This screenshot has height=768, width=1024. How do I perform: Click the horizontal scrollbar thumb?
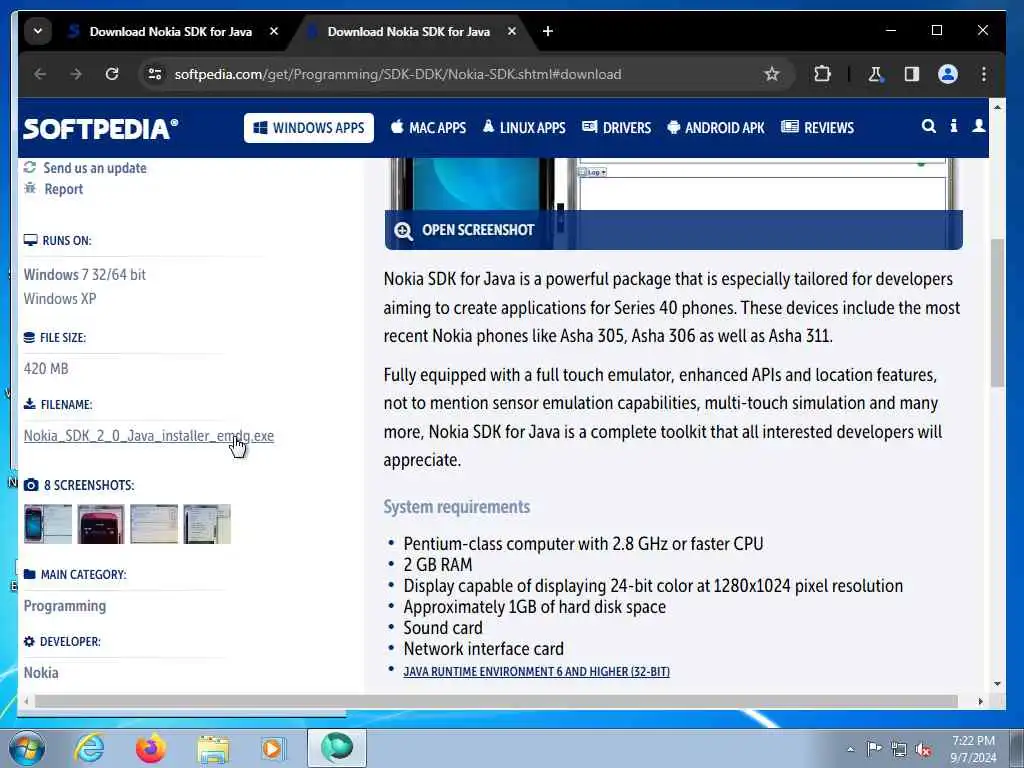[496, 701]
